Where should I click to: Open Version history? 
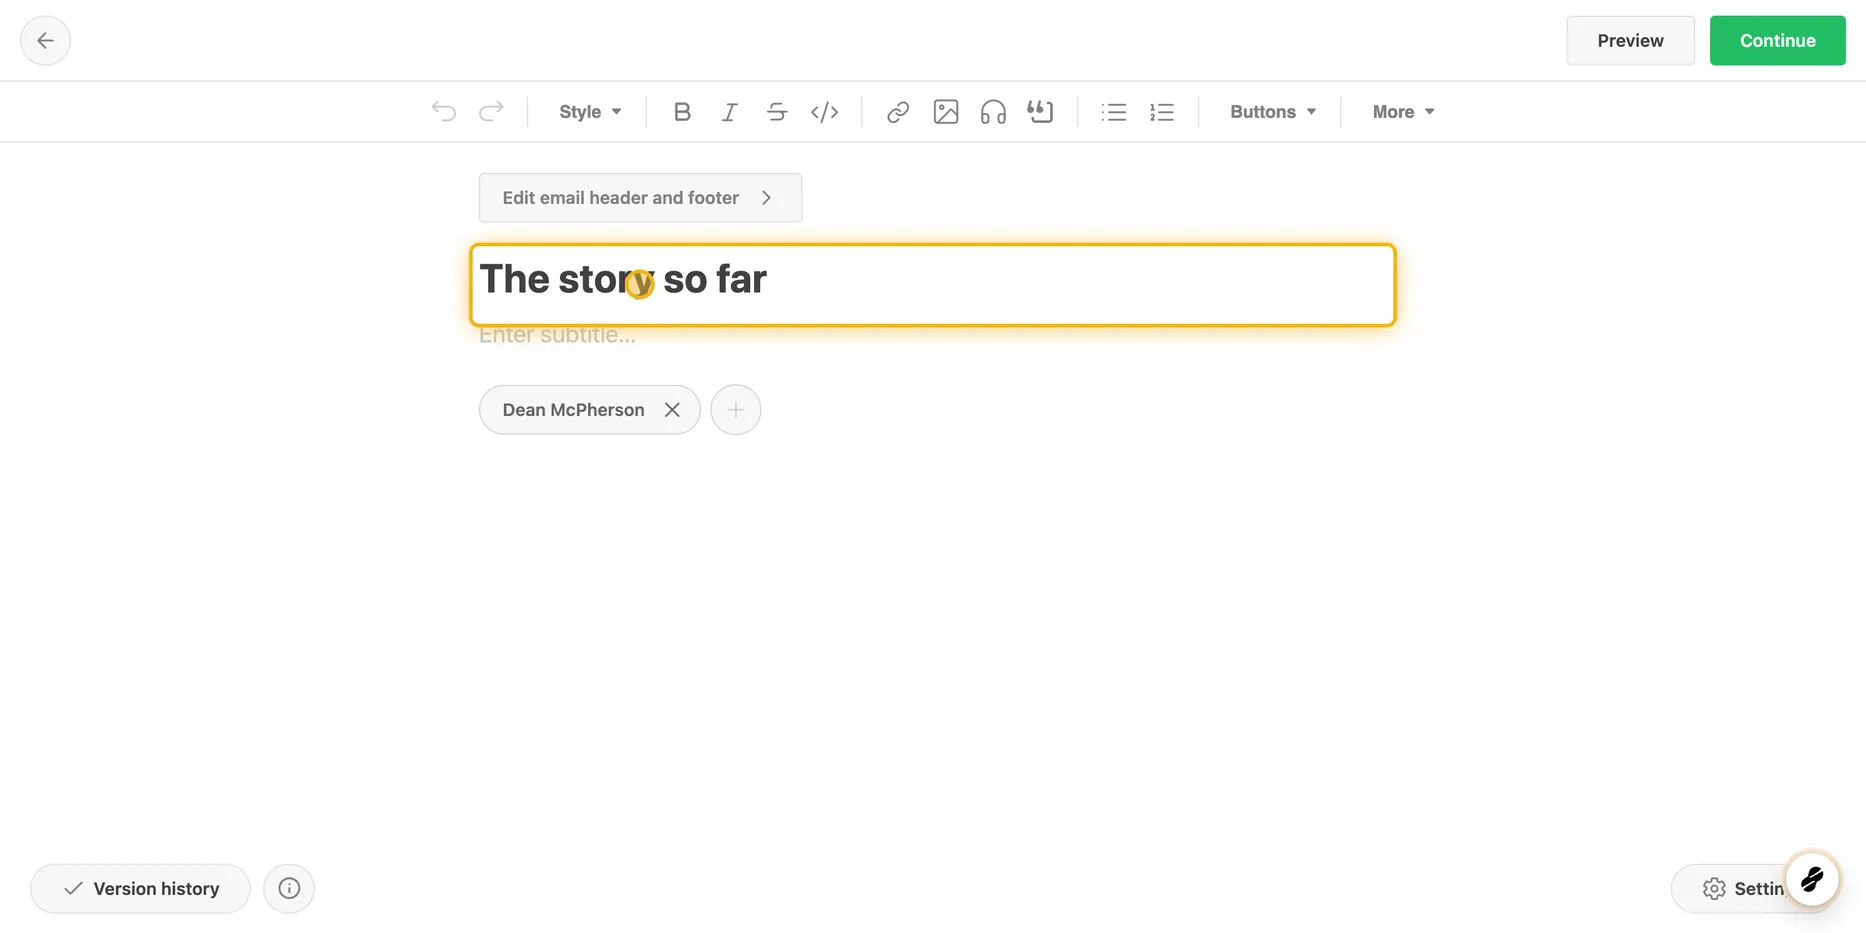point(140,889)
